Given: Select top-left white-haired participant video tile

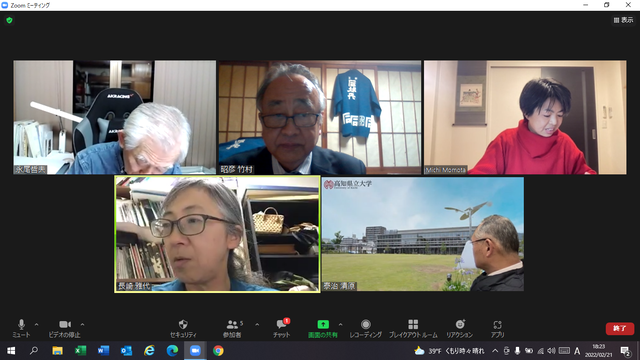Looking at the screenshot, I should click(115, 118).
